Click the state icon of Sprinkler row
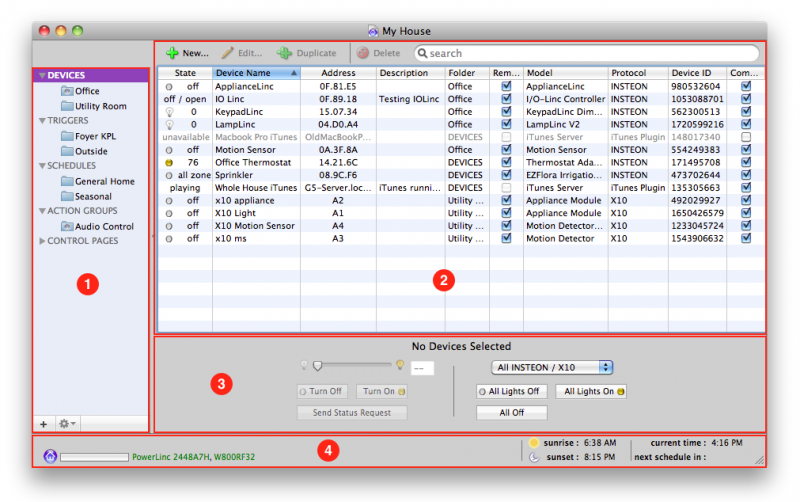Viewport: 800px width, 502px height. tap(169, 175)
